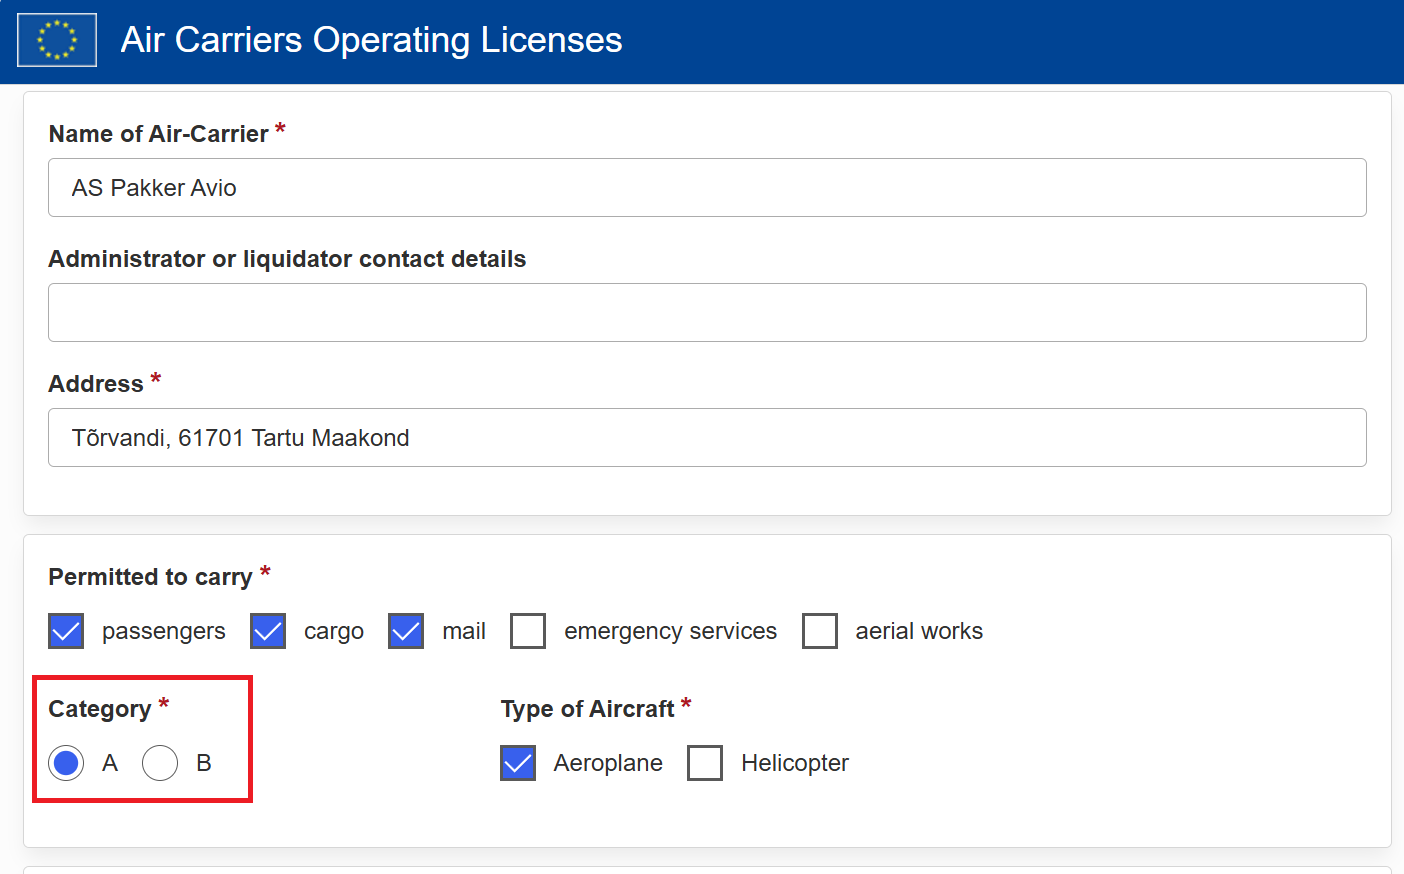Image resolution: width=1404 pixels, height=874 pixels.
Task: Untick the mail checkbox
Action: (x=406, y=631)
